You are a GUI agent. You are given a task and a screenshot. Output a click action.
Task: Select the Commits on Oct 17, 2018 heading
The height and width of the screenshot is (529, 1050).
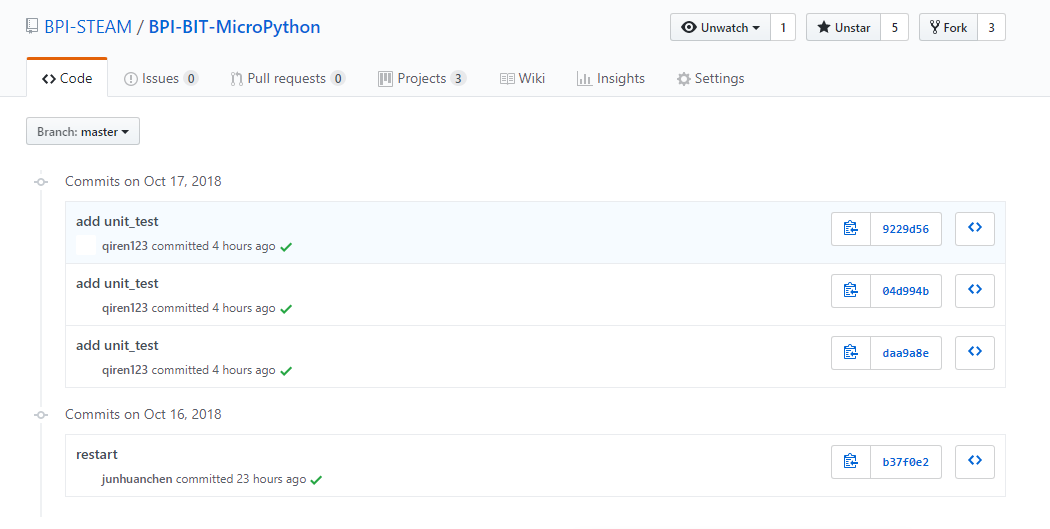tap(143, 181)
